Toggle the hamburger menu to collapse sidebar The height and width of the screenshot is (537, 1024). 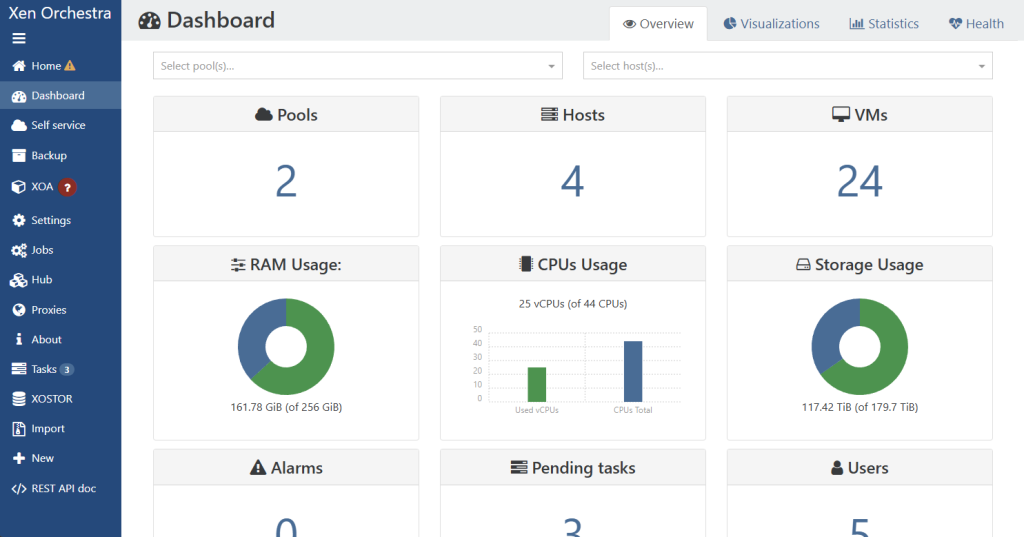coord(19,39)
